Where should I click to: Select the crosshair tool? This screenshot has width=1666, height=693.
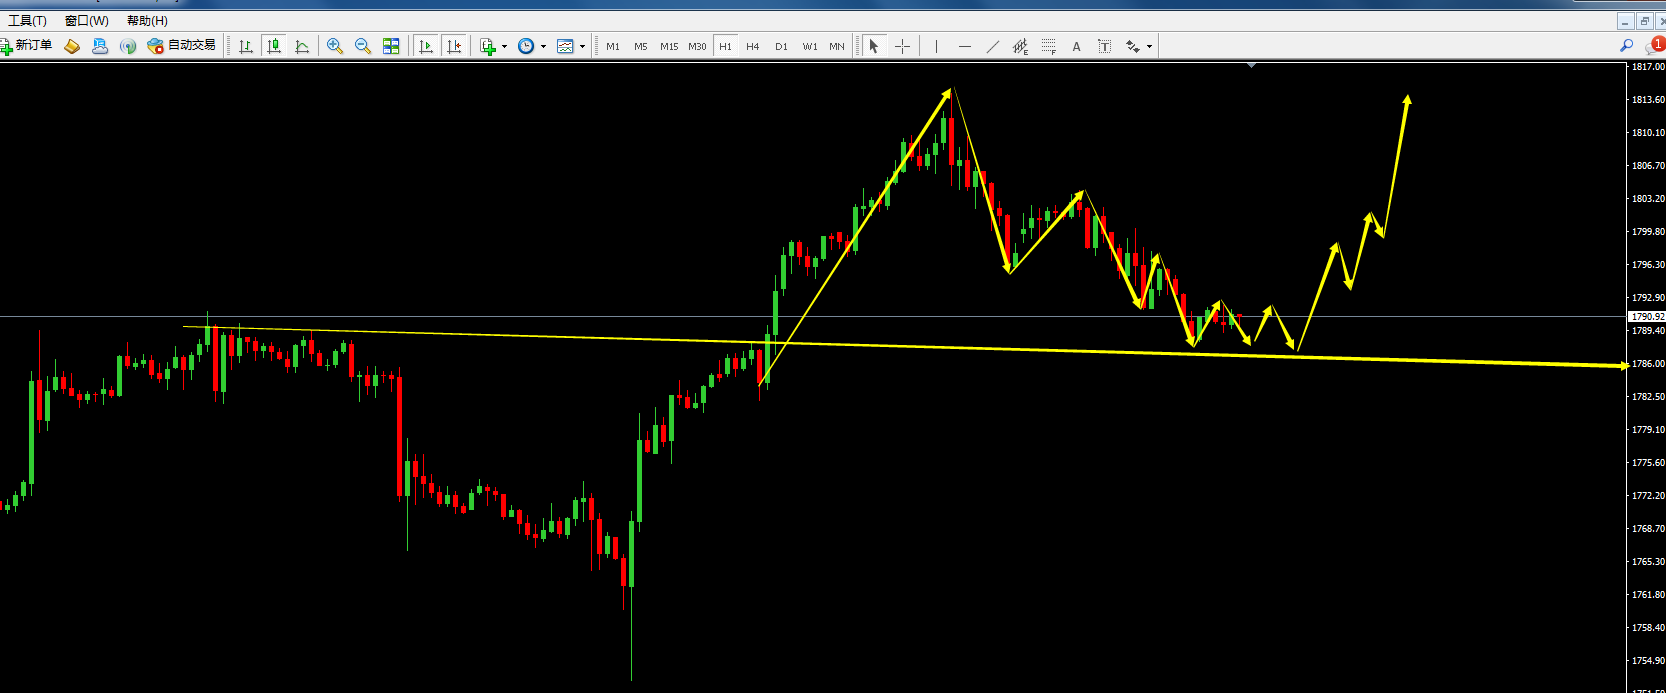[902, 46]
